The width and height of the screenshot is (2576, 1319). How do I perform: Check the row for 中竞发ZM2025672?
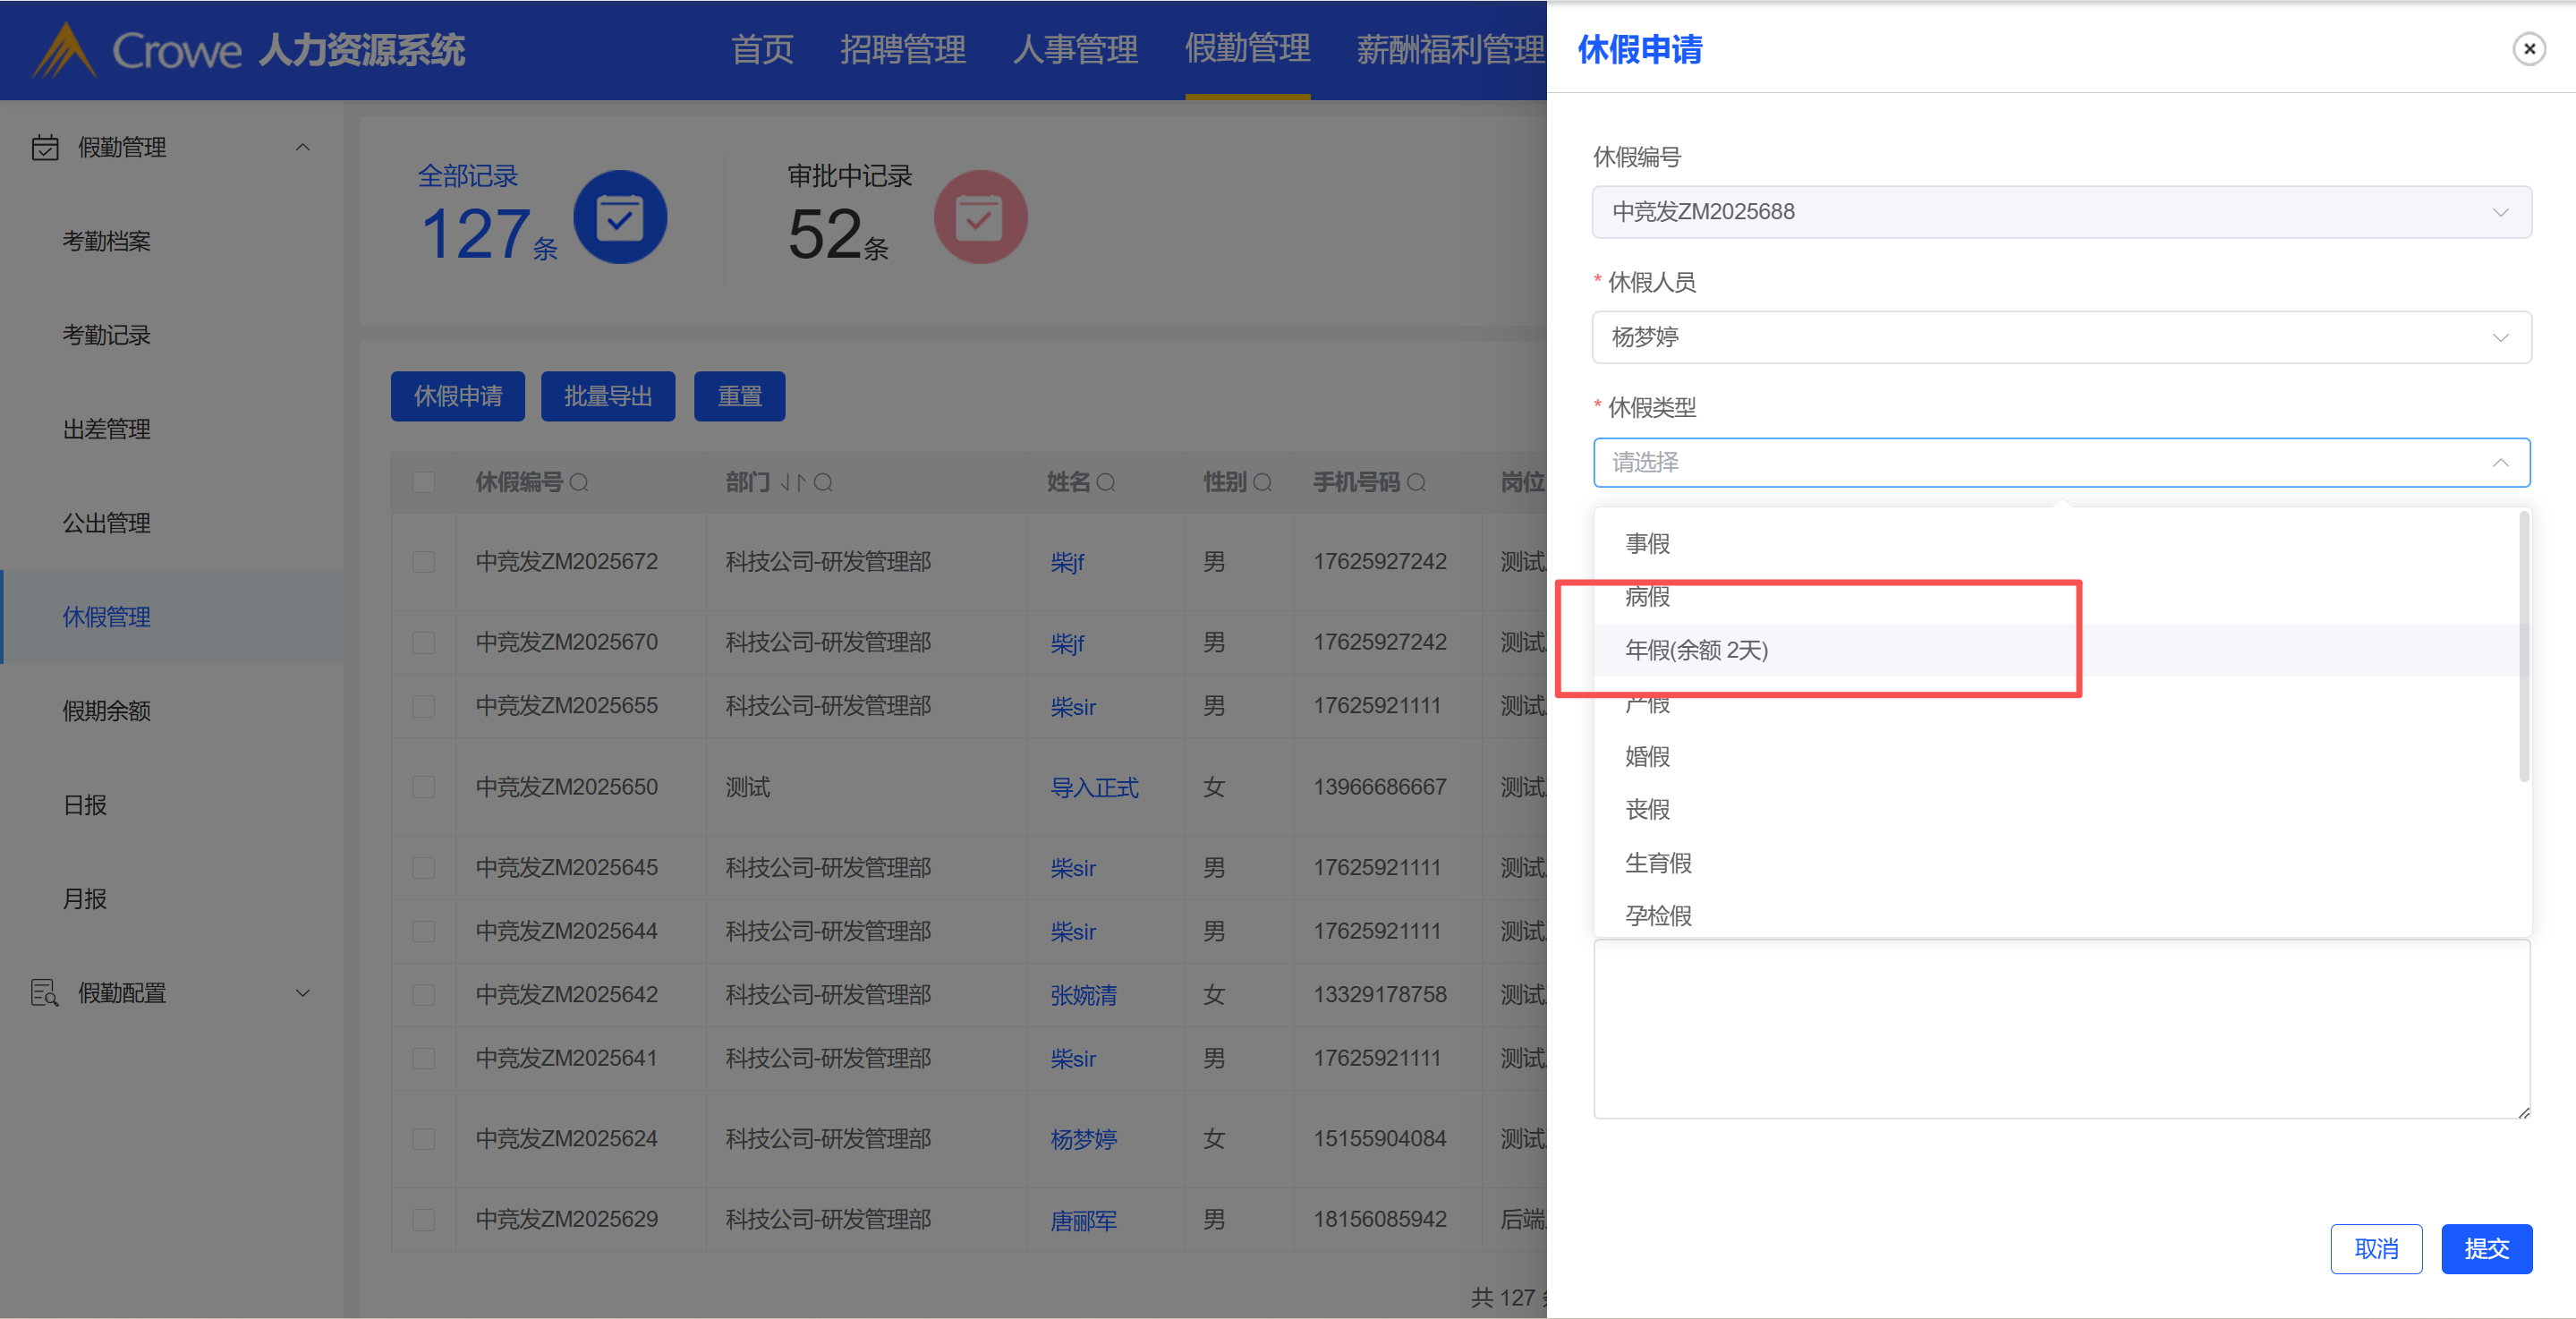(x=424, y=562)
